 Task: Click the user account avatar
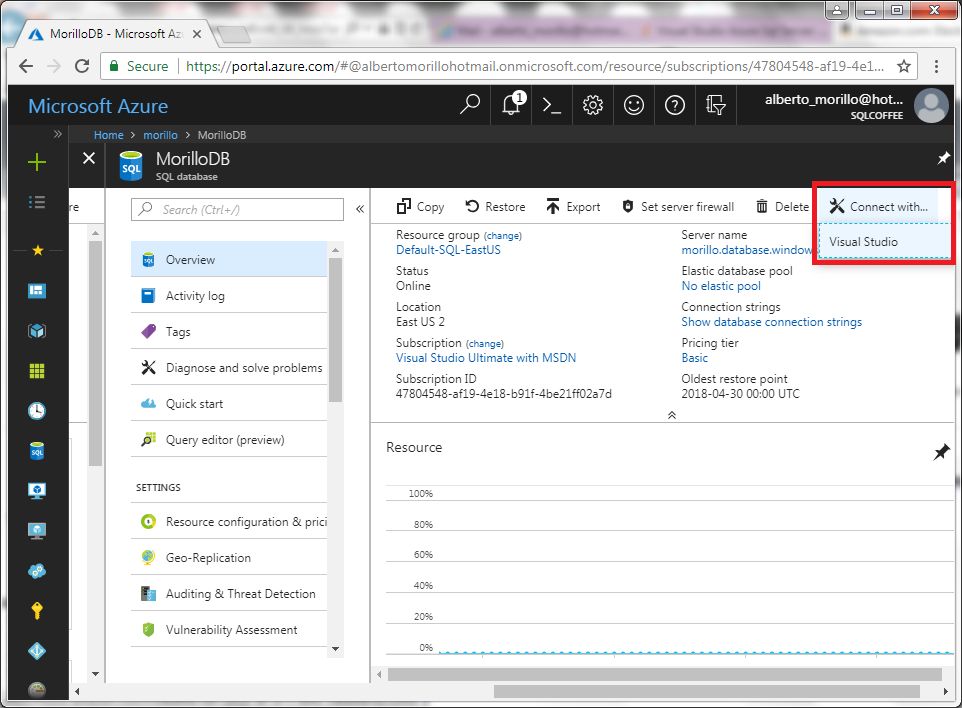(931, 106)
